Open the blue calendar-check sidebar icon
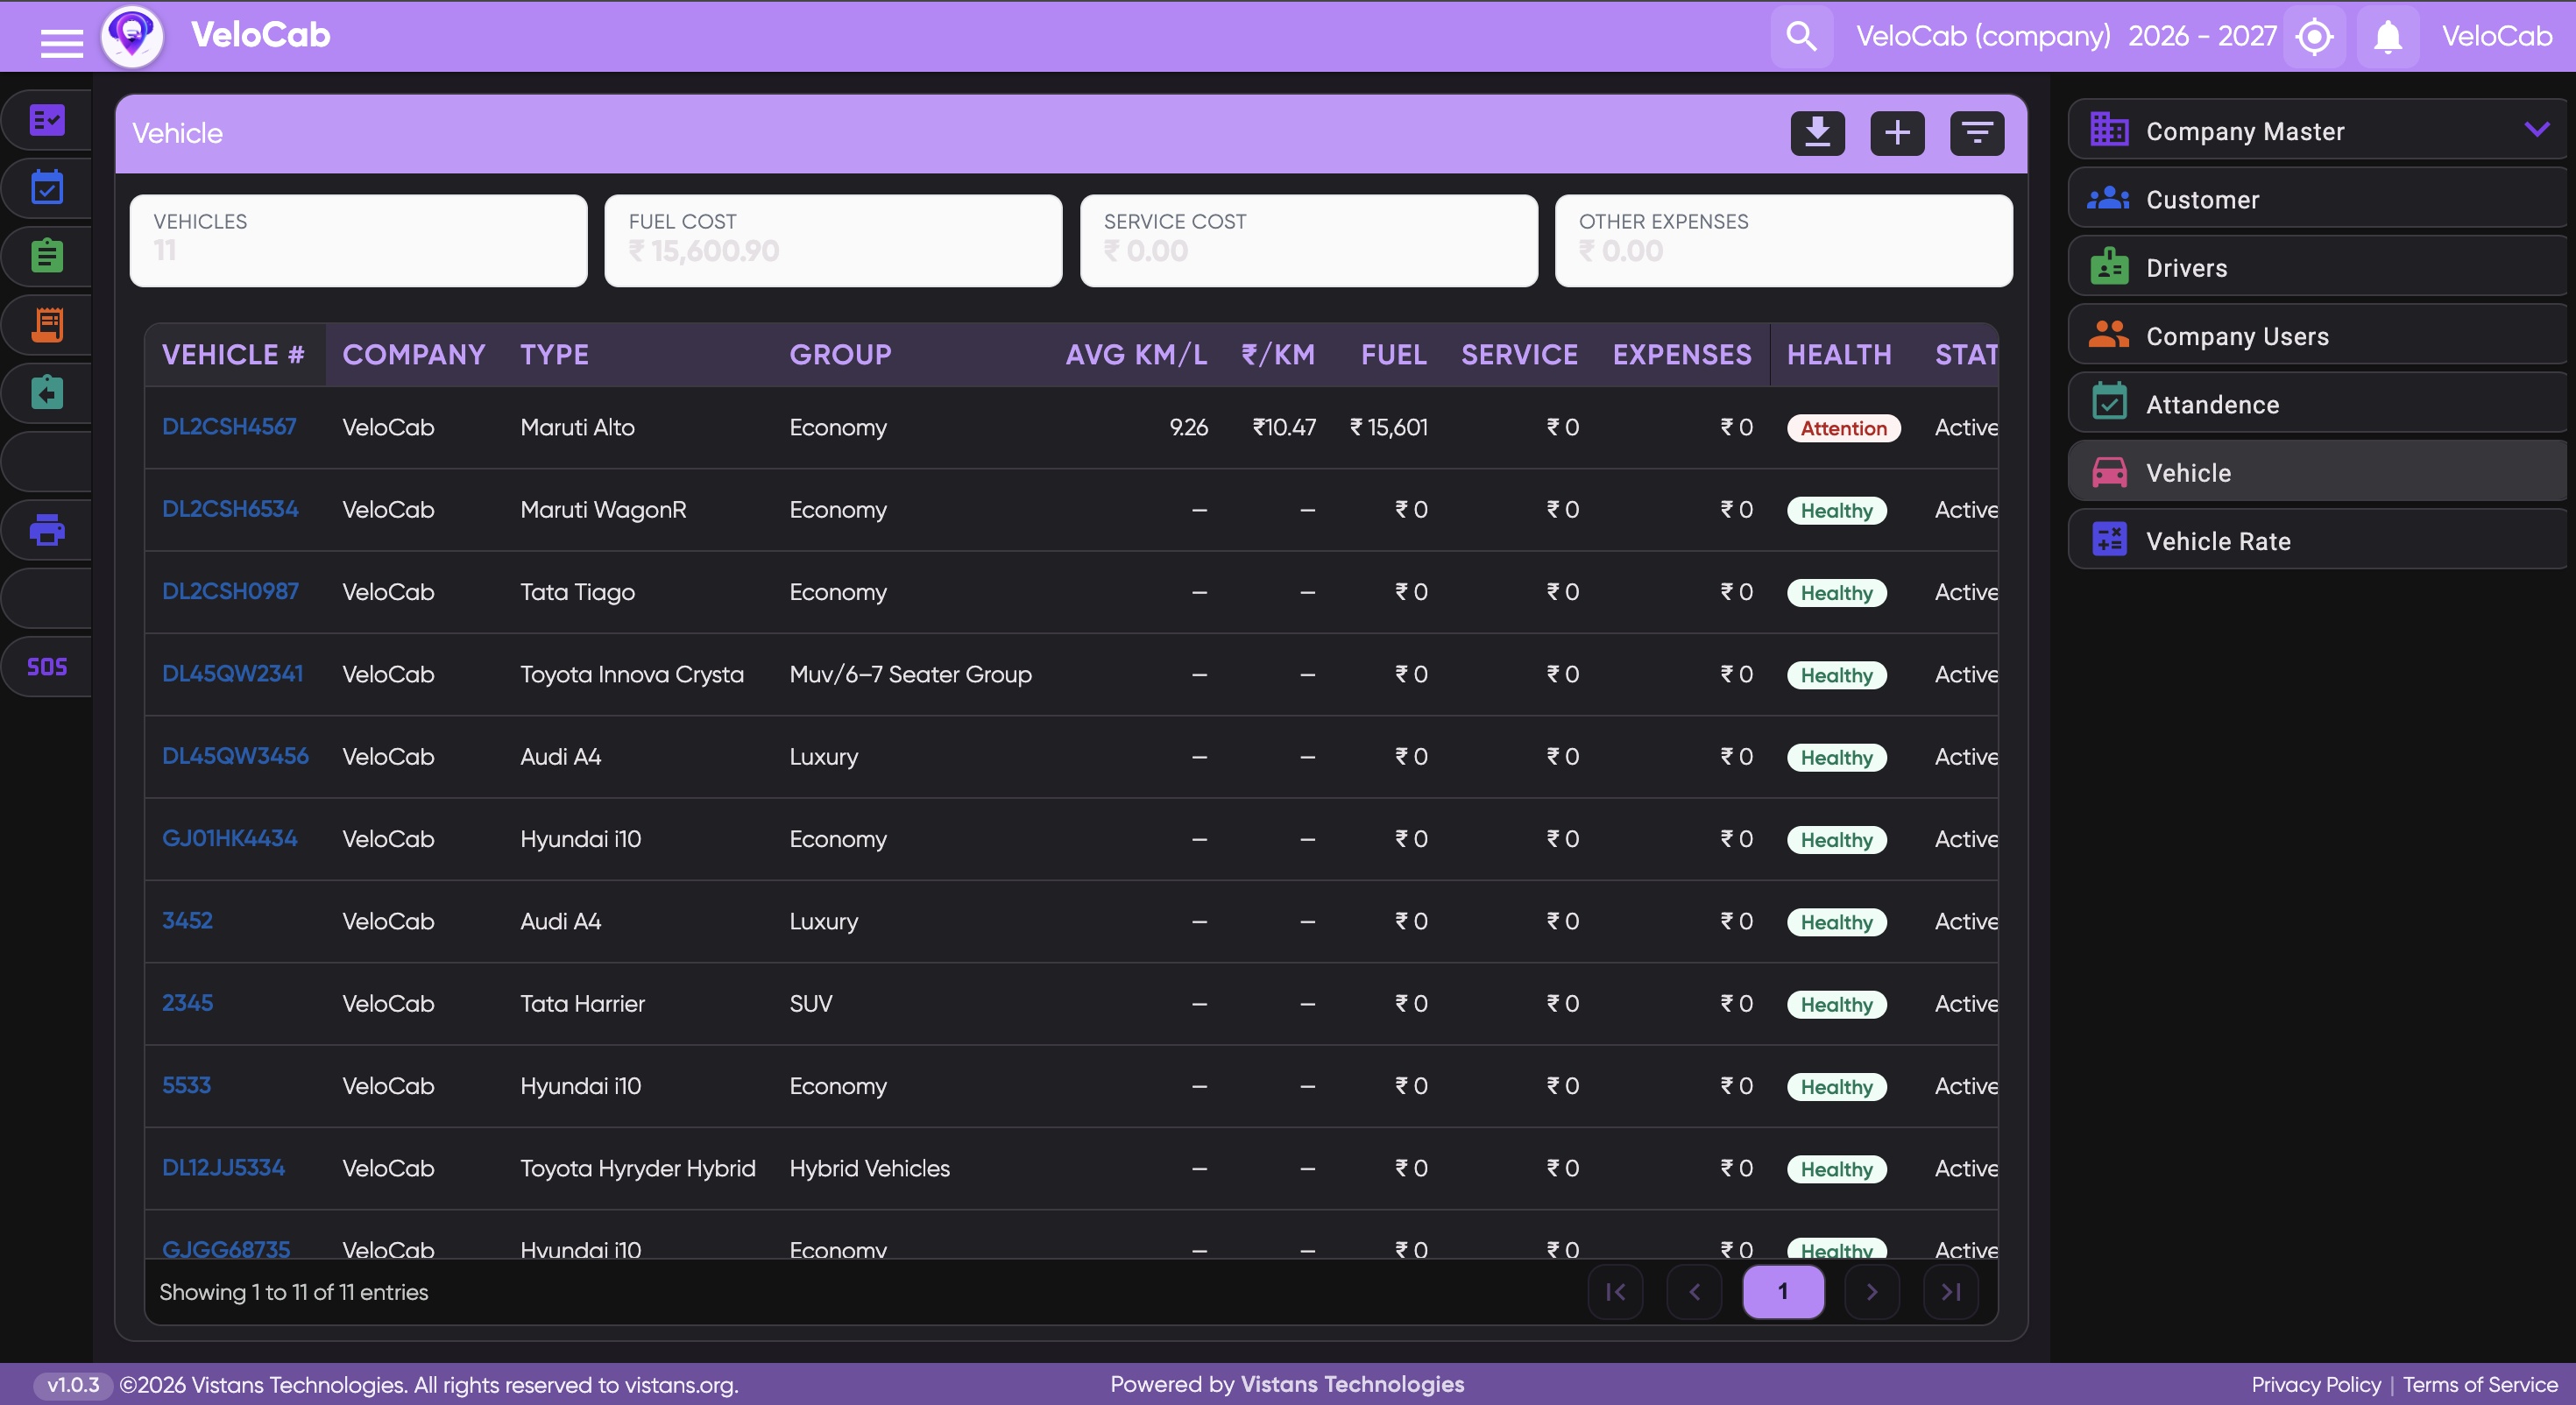The image size is (2576, 1405). click(47, 188)
